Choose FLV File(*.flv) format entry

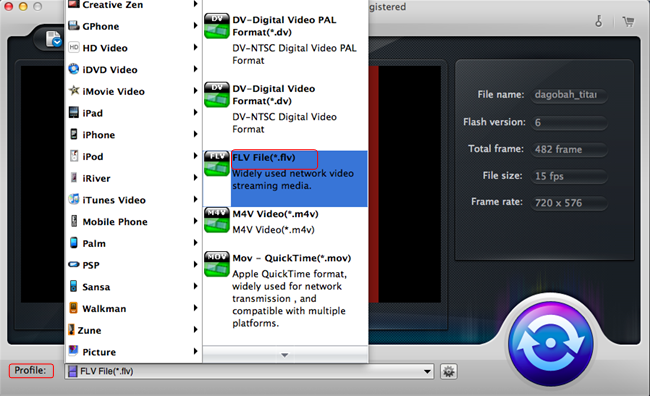[x=285, y=179]
